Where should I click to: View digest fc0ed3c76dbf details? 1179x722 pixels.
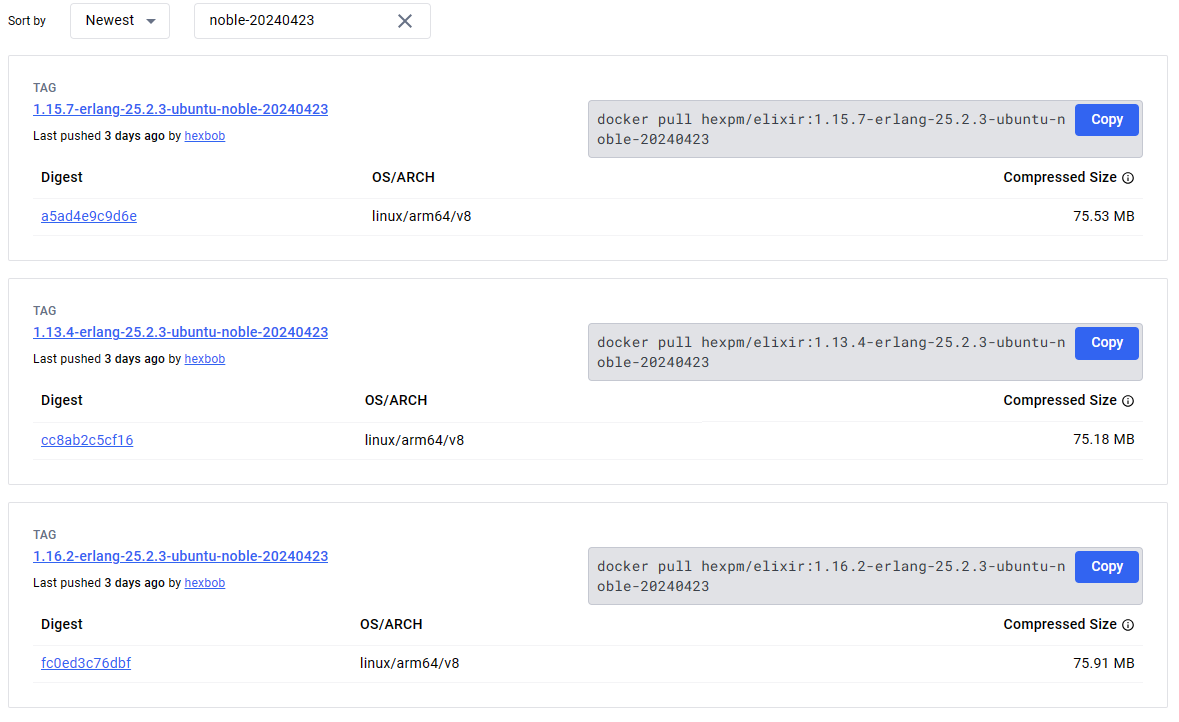click(86, 662)
